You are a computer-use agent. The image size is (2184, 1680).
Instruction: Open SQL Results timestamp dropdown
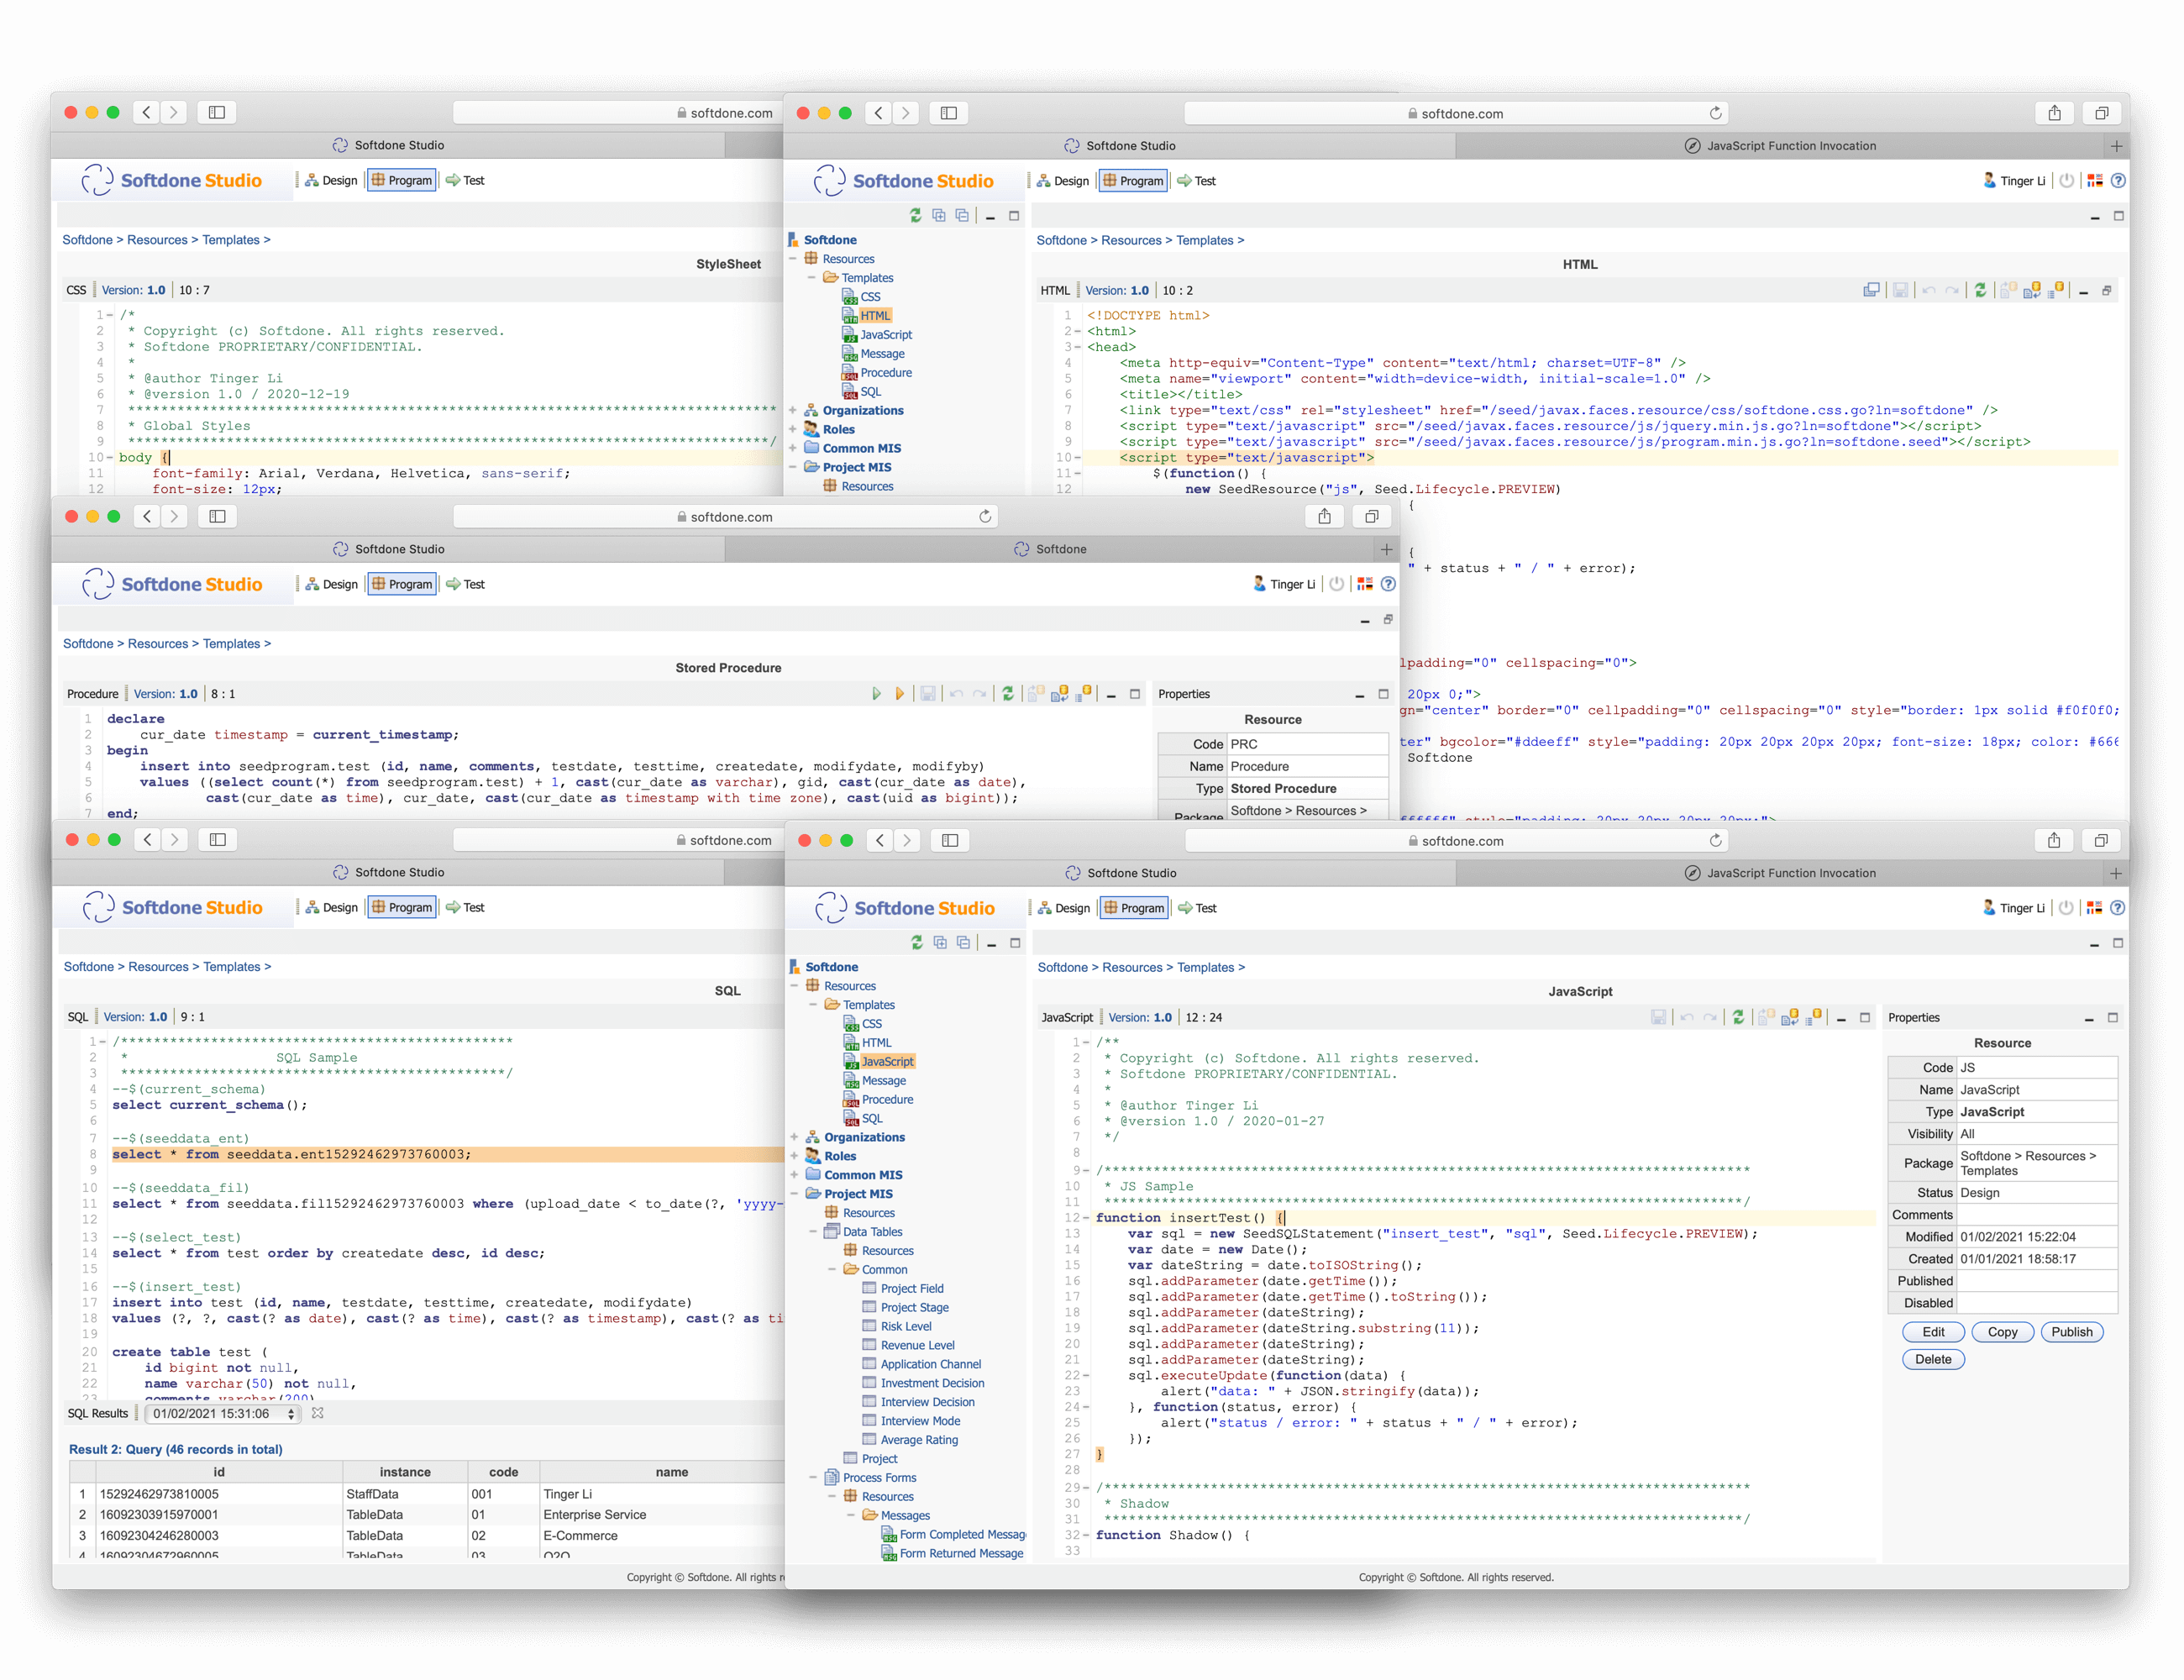(x=223, y=1414)
